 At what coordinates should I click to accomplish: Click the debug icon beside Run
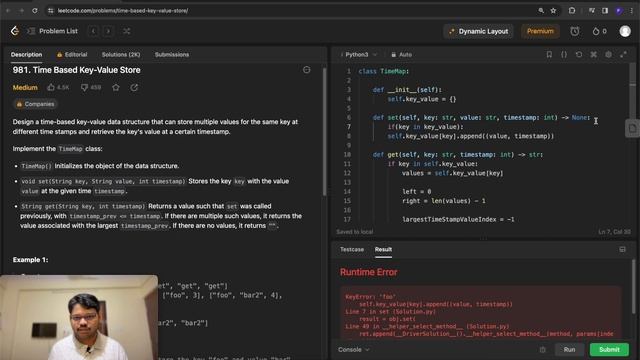point(542,350)
